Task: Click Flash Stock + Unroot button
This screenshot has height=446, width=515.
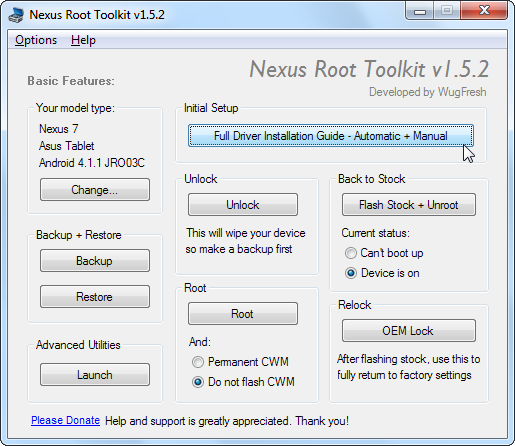Action: pyautogui.click(x=409, y=204)
